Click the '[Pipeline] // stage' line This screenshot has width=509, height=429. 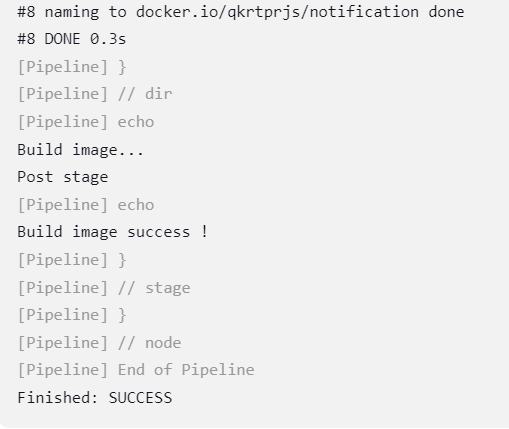pos(104,288)
